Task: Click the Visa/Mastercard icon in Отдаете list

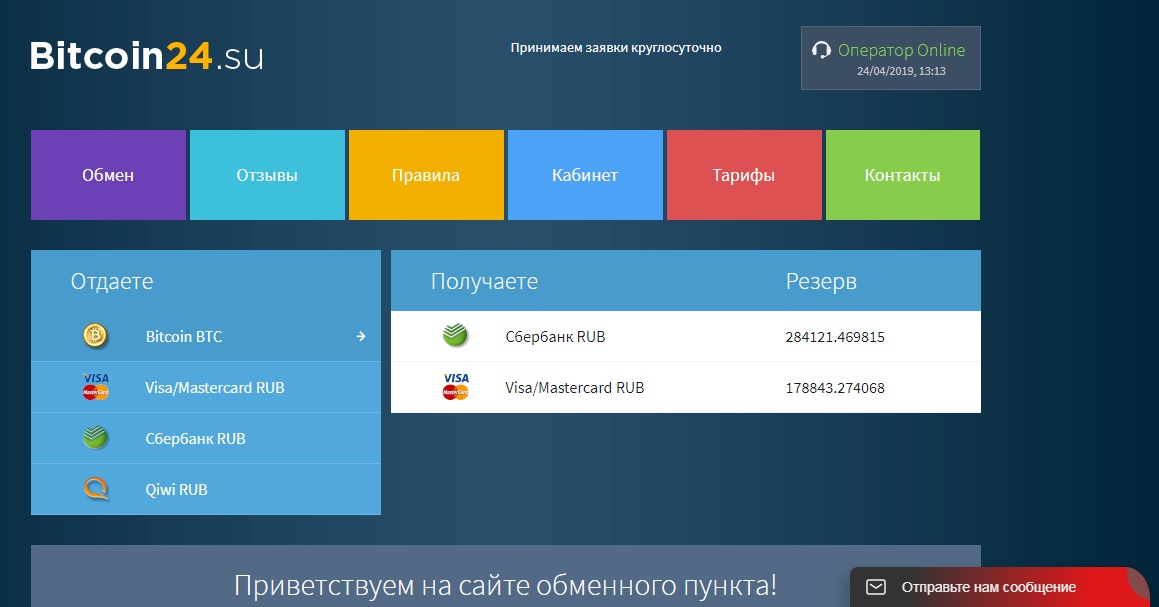Action: click(95, 387)
